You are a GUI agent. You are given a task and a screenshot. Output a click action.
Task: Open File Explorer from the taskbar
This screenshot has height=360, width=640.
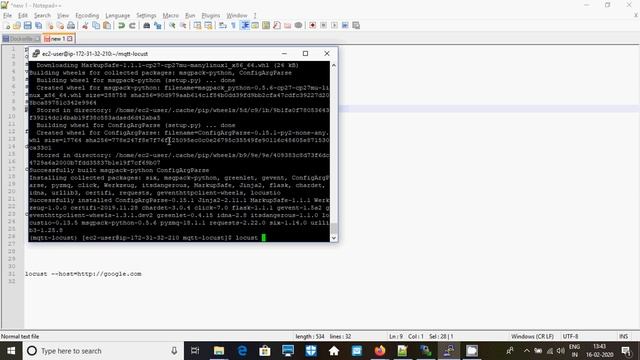click(x=219, y=351)
